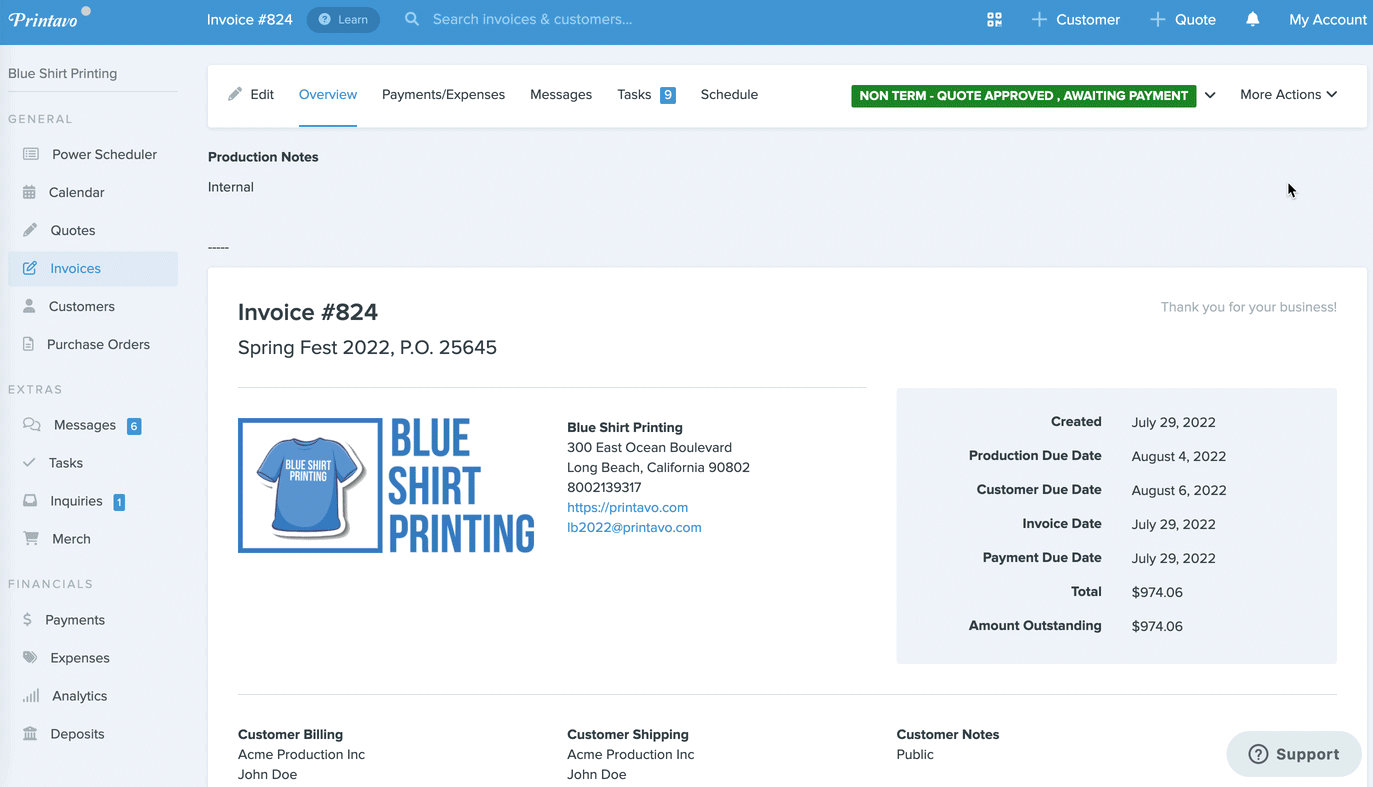Click the Deposits bank icon
Screen dimensions: 1373x787
tap(30, 734)
